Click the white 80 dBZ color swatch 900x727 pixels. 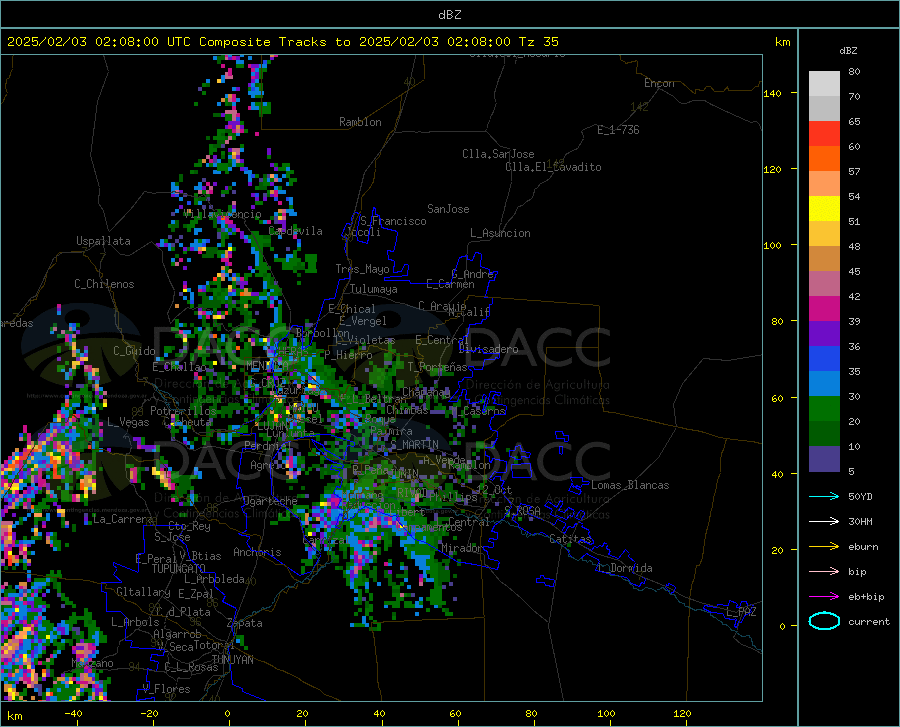pyautogui.click(x=824, y=84)
